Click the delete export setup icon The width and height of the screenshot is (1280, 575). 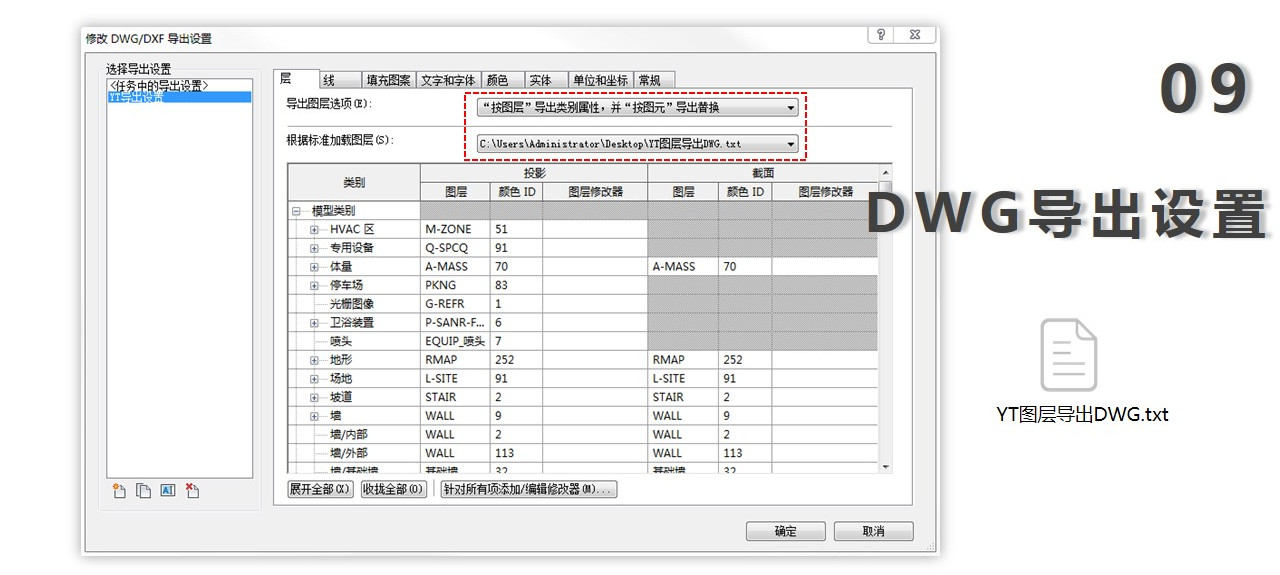[x=193, y=490]
